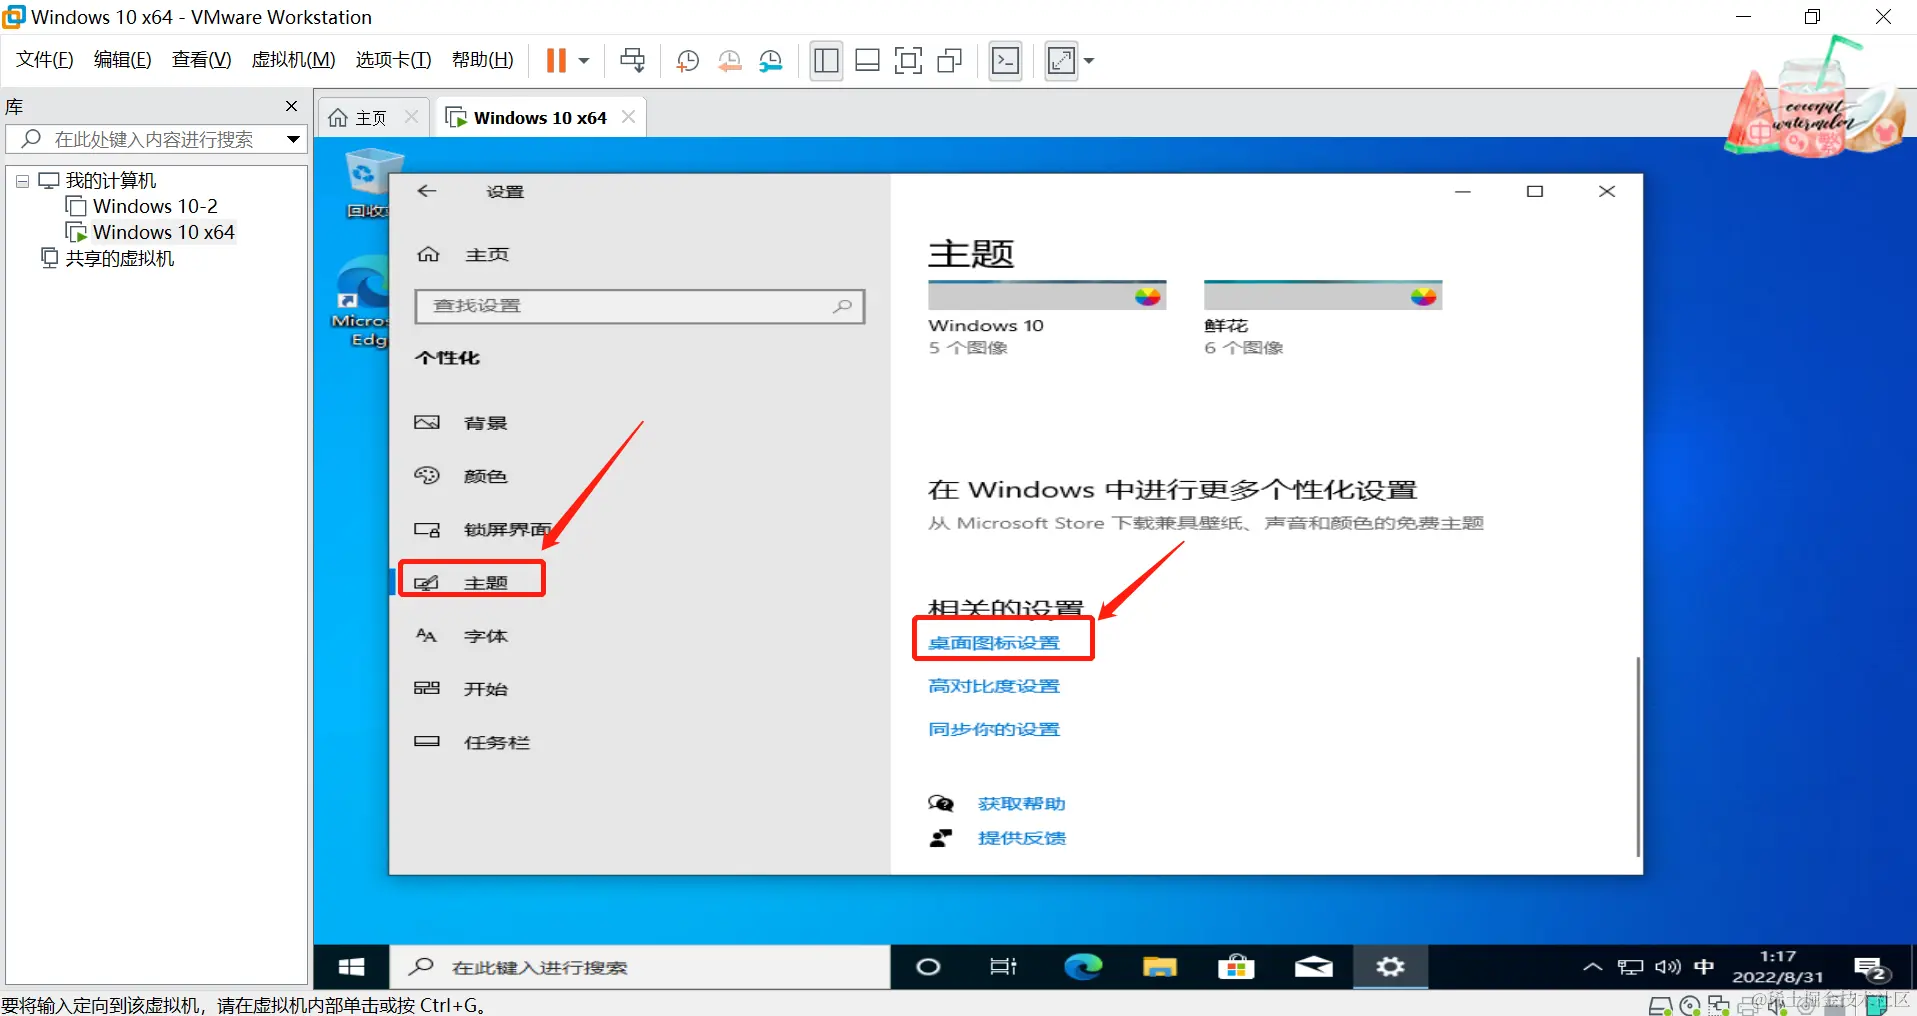Close the 库 library panel
Screen dimensions: 1917x1016
tap(291, 106)
